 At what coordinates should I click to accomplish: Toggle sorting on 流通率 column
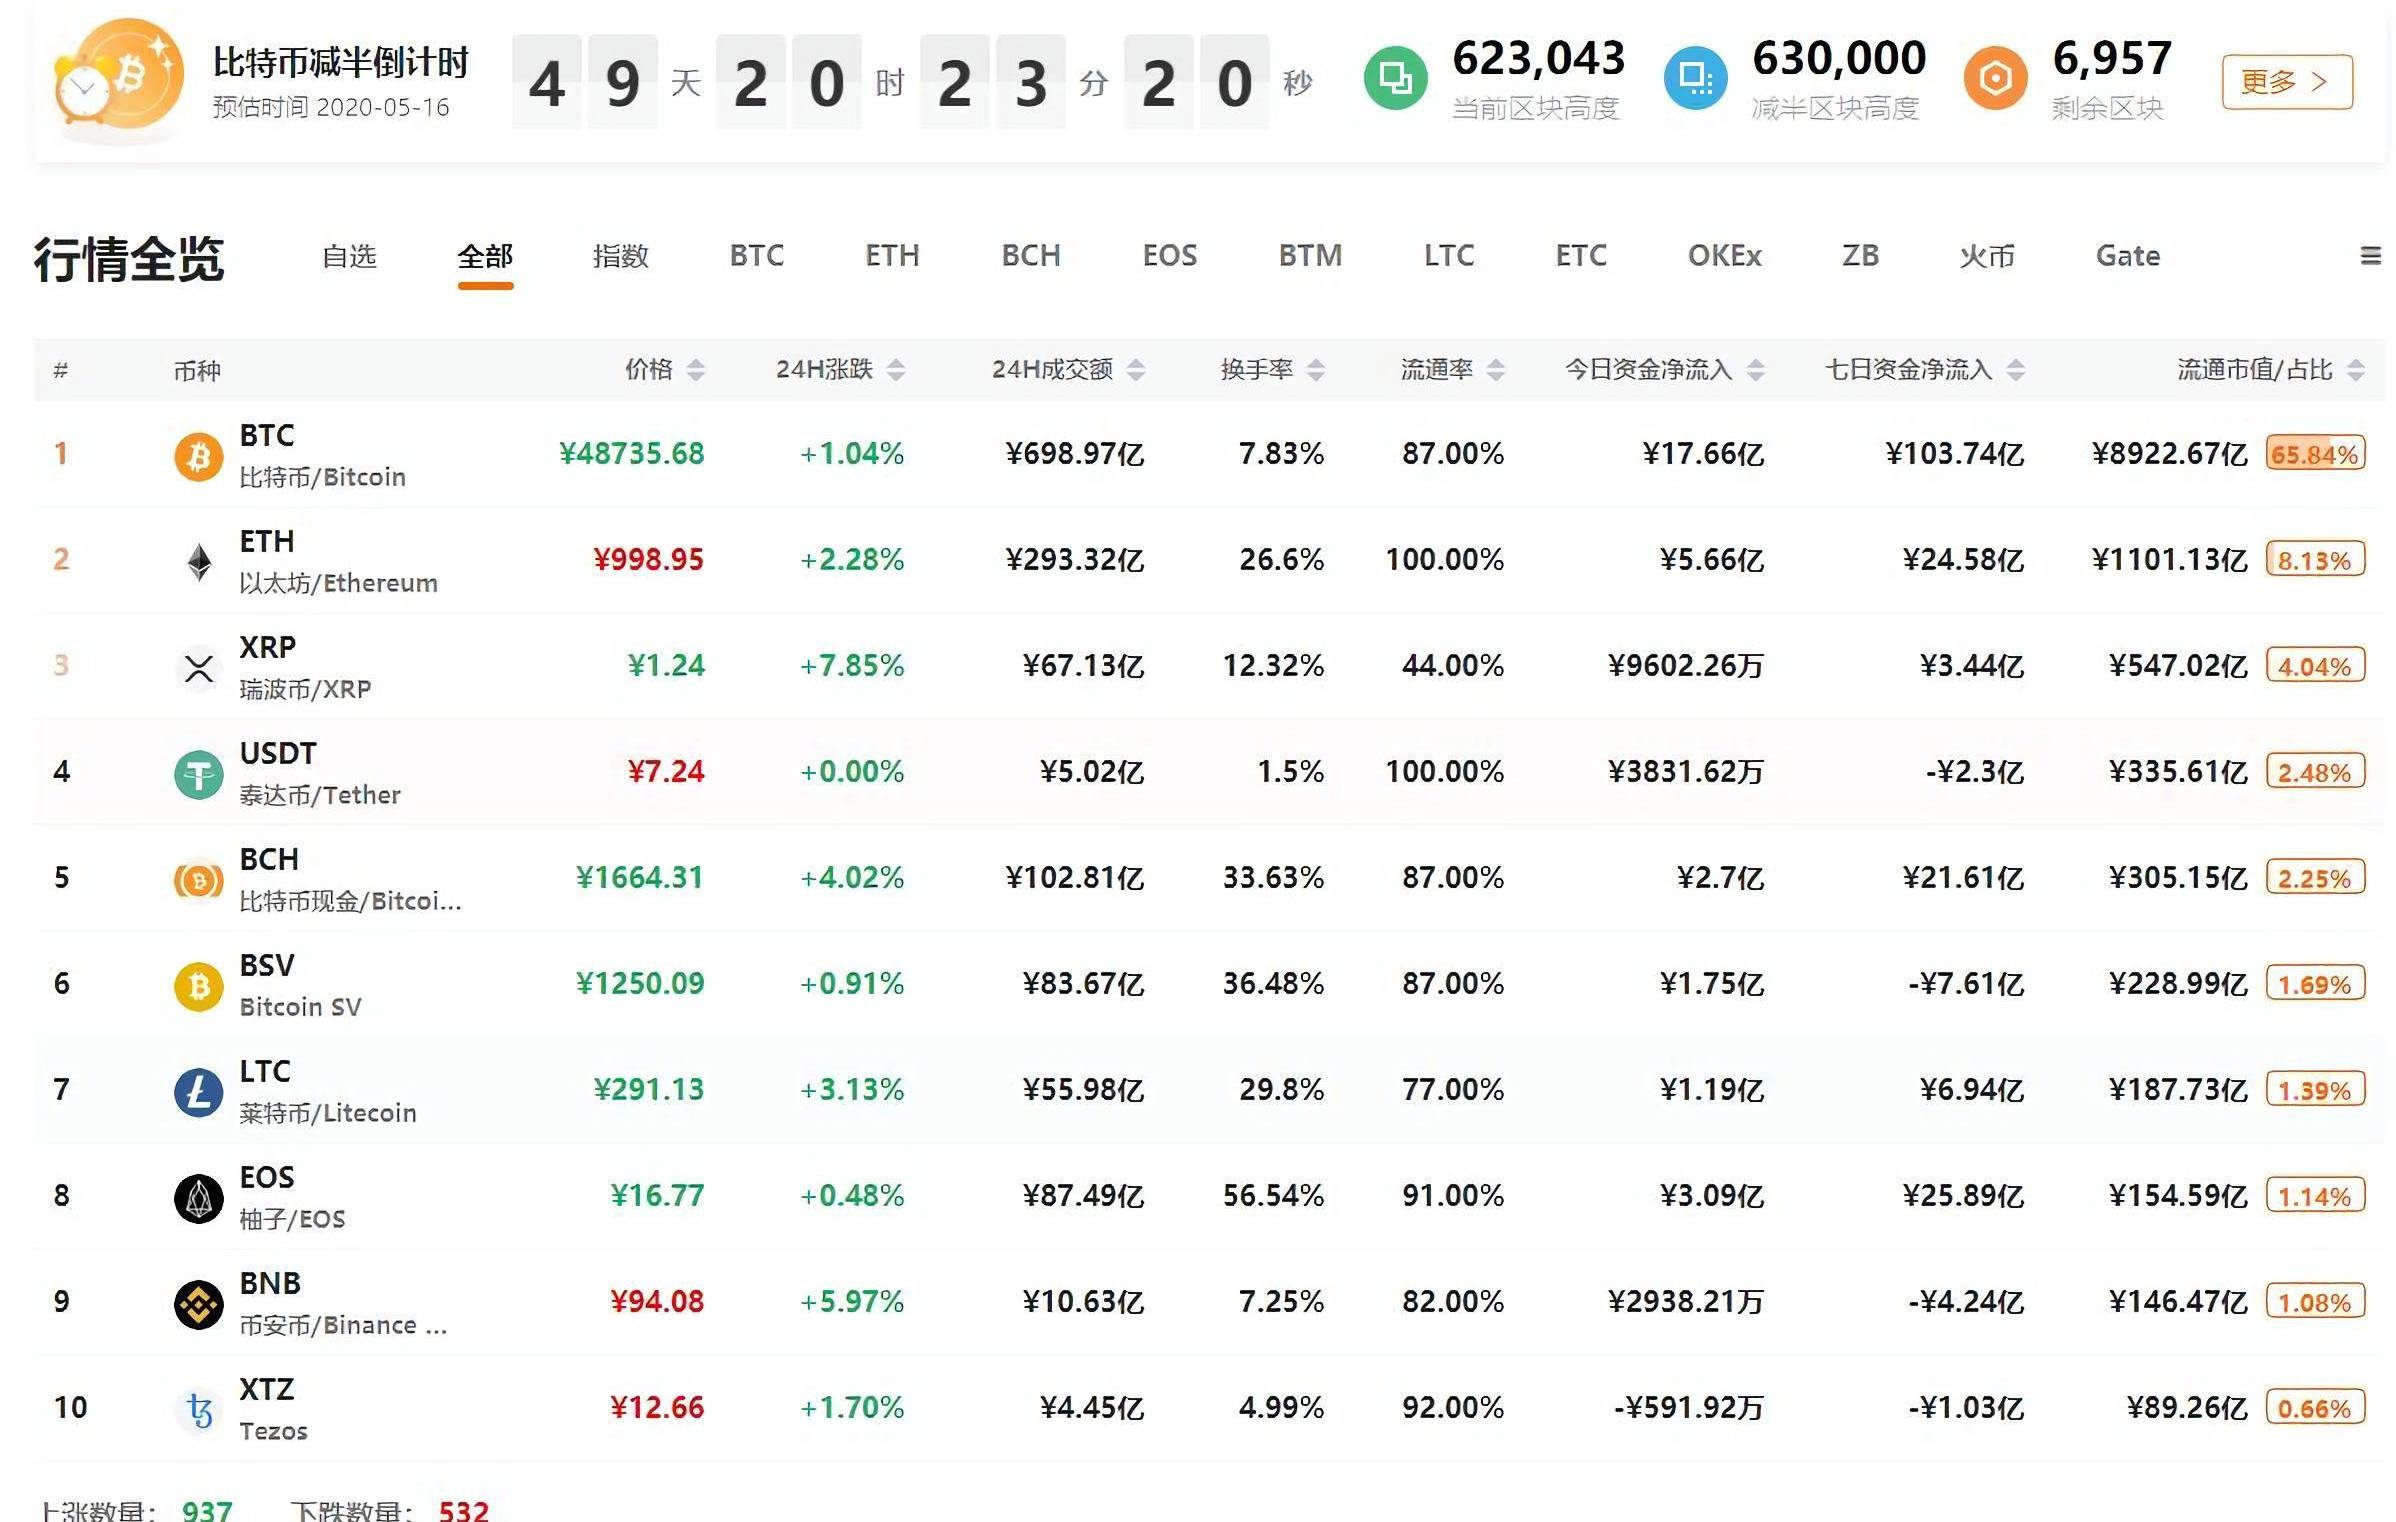click(1496, 370)
